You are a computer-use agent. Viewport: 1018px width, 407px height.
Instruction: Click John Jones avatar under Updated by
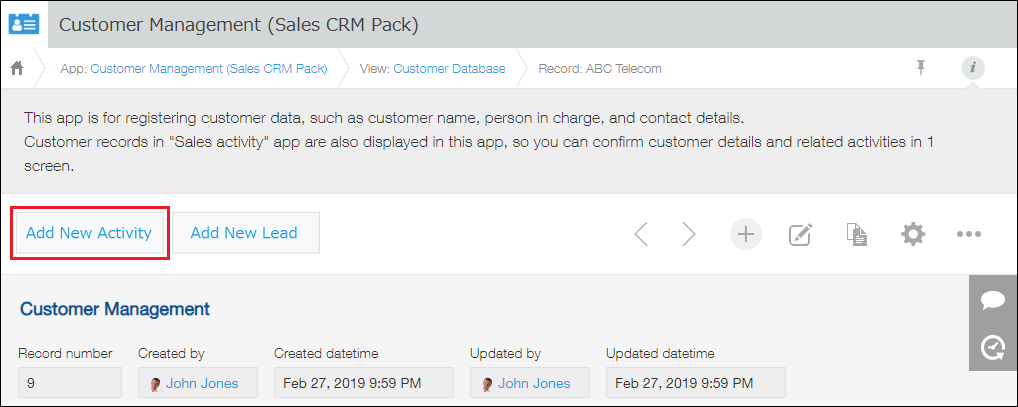488,384
